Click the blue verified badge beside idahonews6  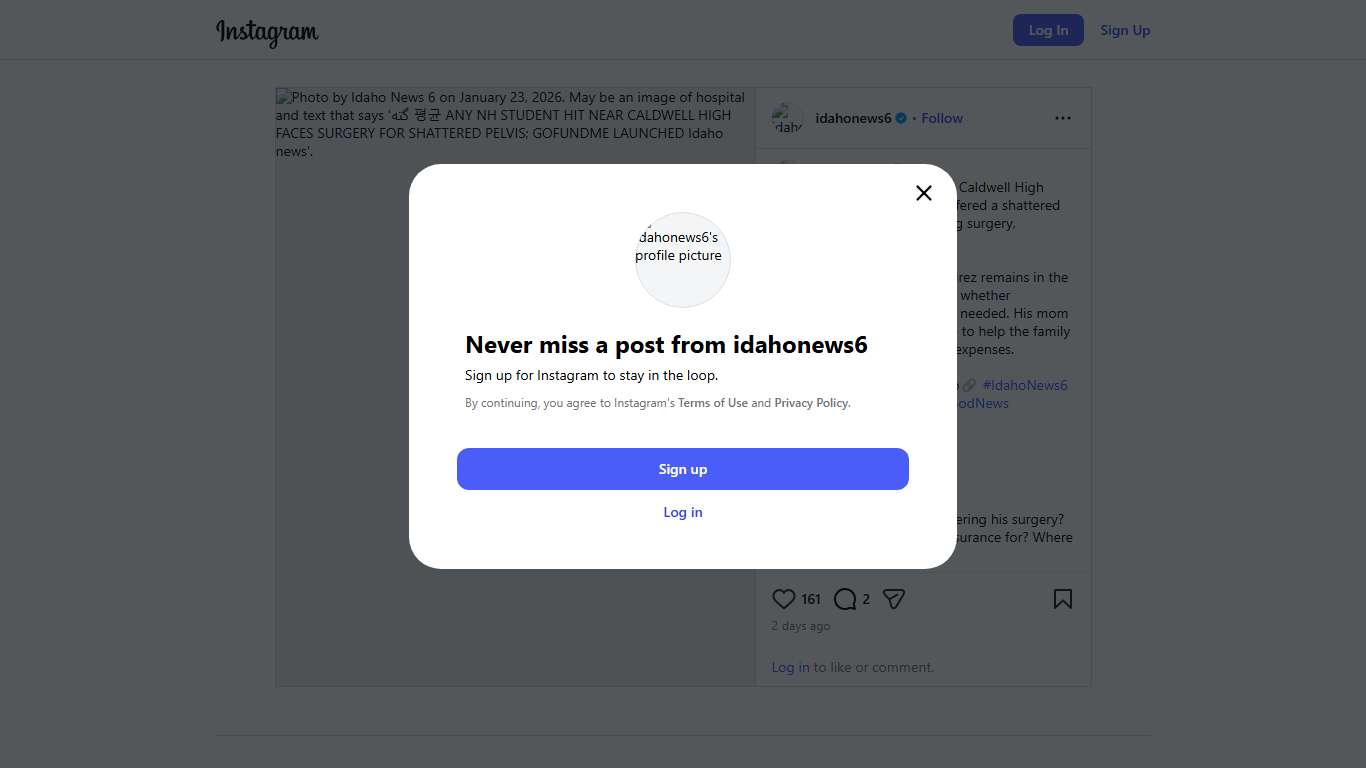[x=901, y=118]
